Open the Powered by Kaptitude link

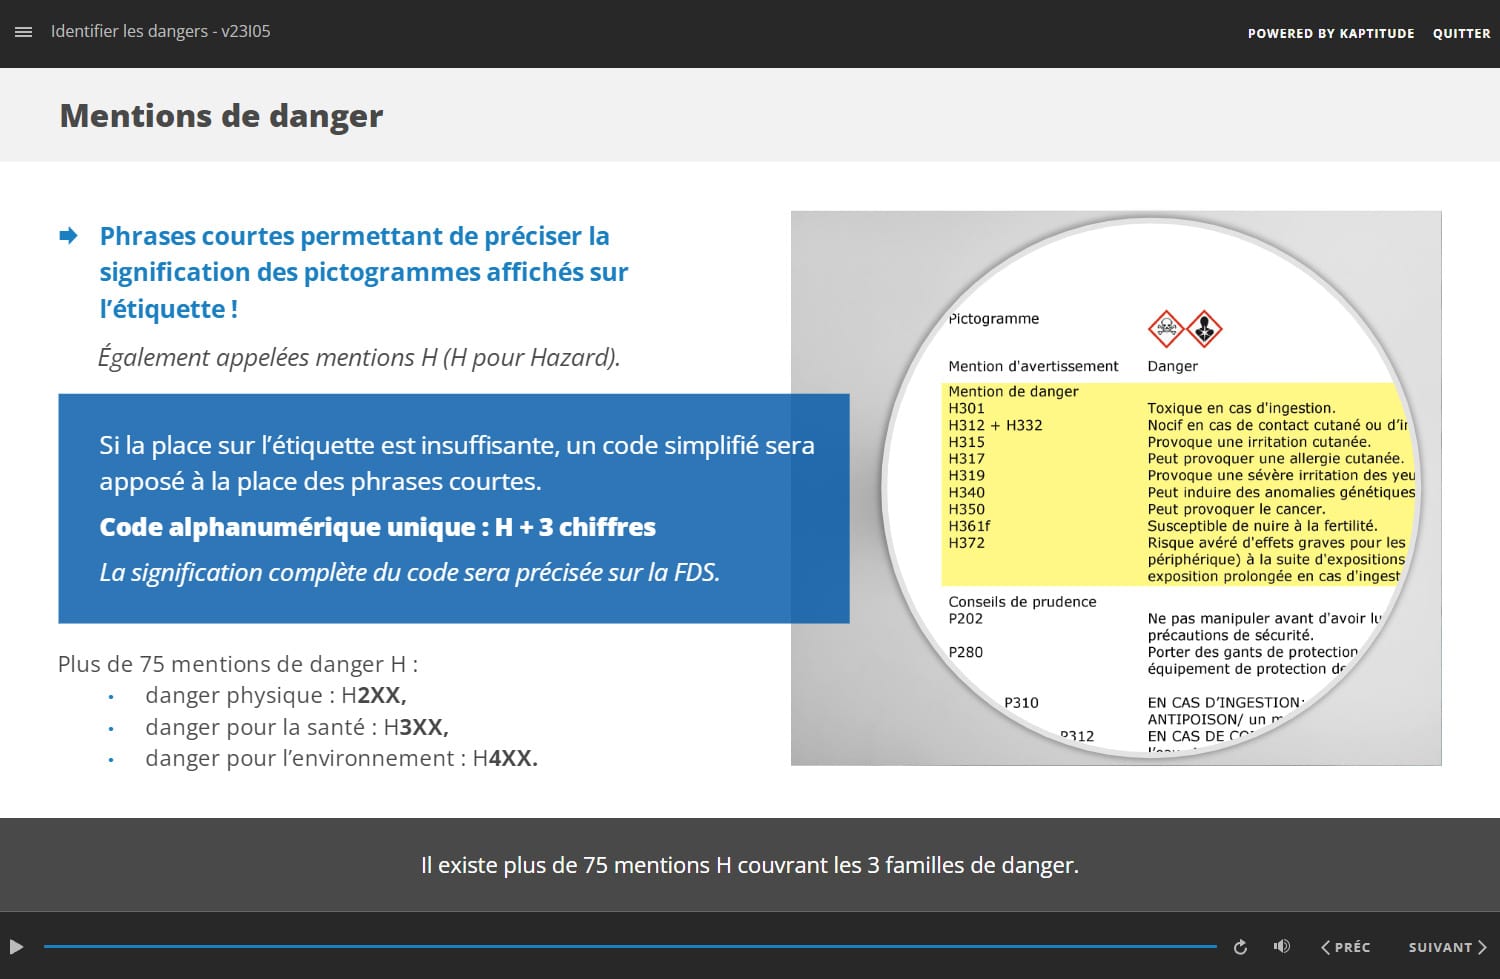pos(1330,33)
